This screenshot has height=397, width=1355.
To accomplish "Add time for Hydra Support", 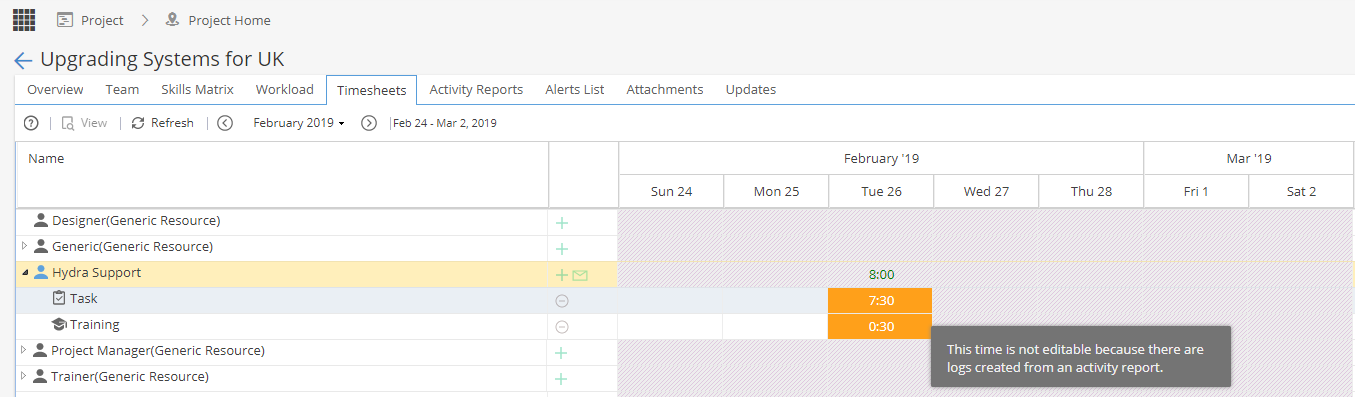I will (562, 275).
